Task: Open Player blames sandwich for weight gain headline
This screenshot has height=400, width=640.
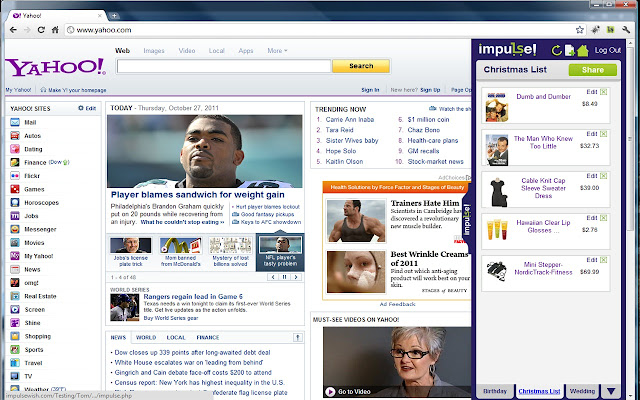Action: click(198, 195)
